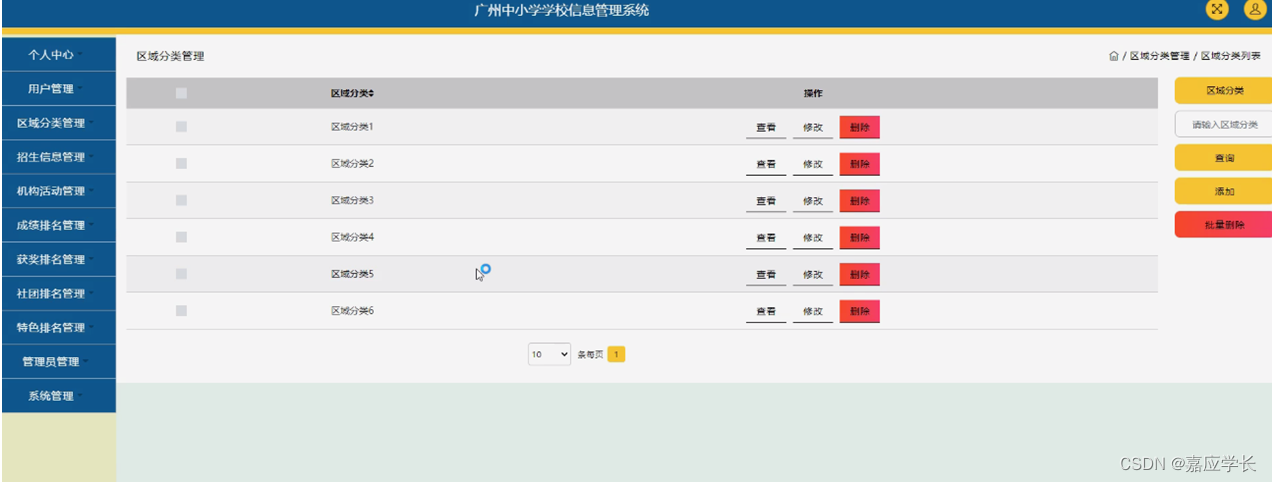Select the 区域分类3 name cell
1272x482 pixels.
(x=352, y=200)
